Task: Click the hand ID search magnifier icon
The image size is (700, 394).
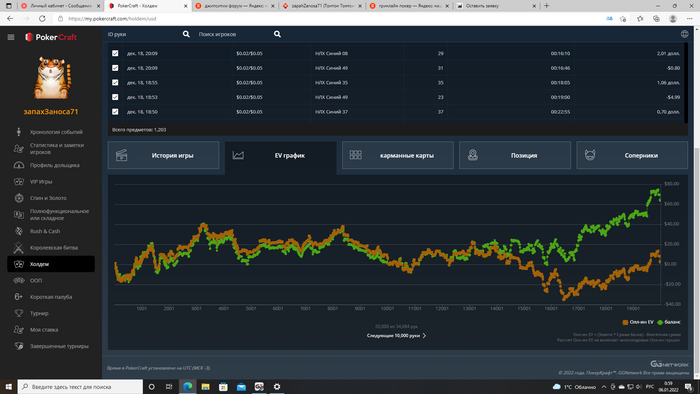Action: [186, 34]
